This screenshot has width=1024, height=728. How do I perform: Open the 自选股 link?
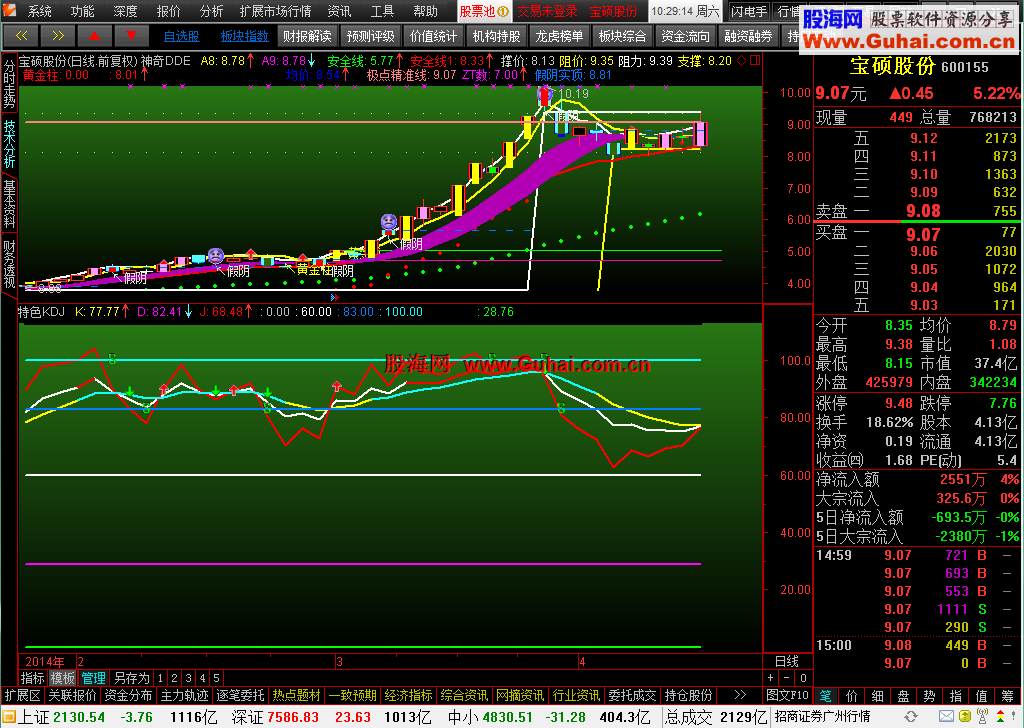click(x=182, y=36)
